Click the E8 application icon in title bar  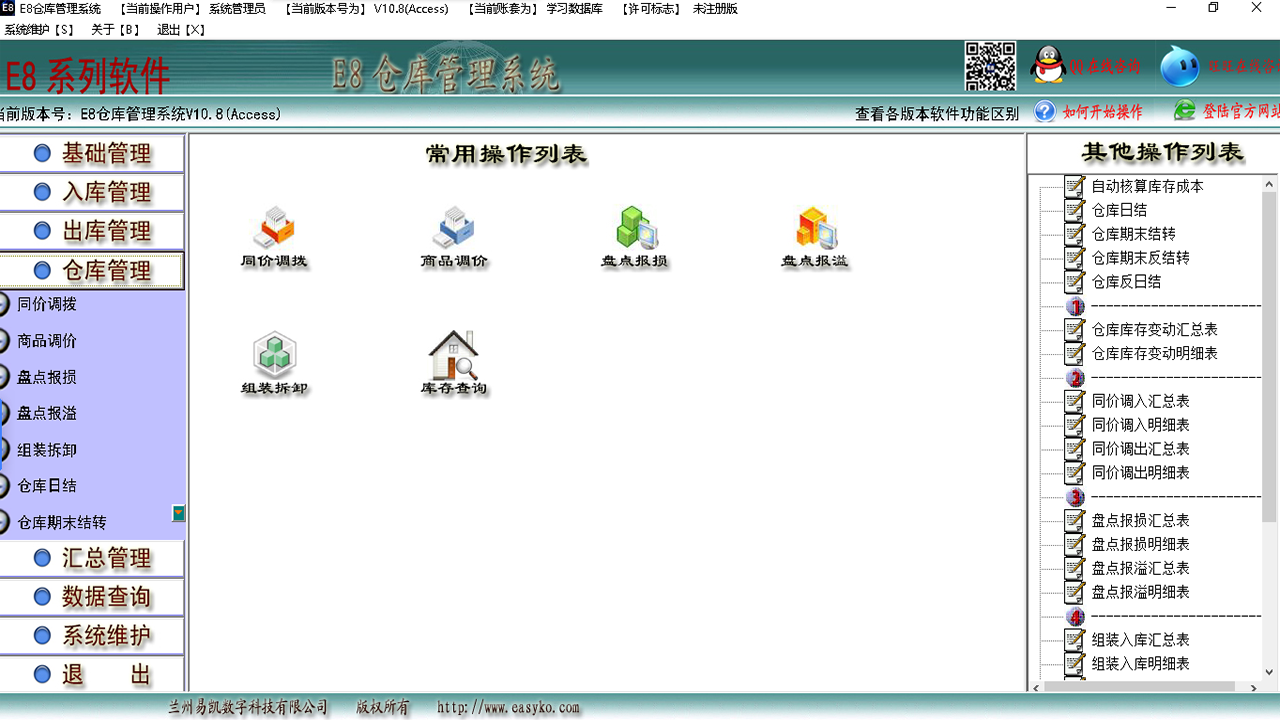click(x=8, y=8)
